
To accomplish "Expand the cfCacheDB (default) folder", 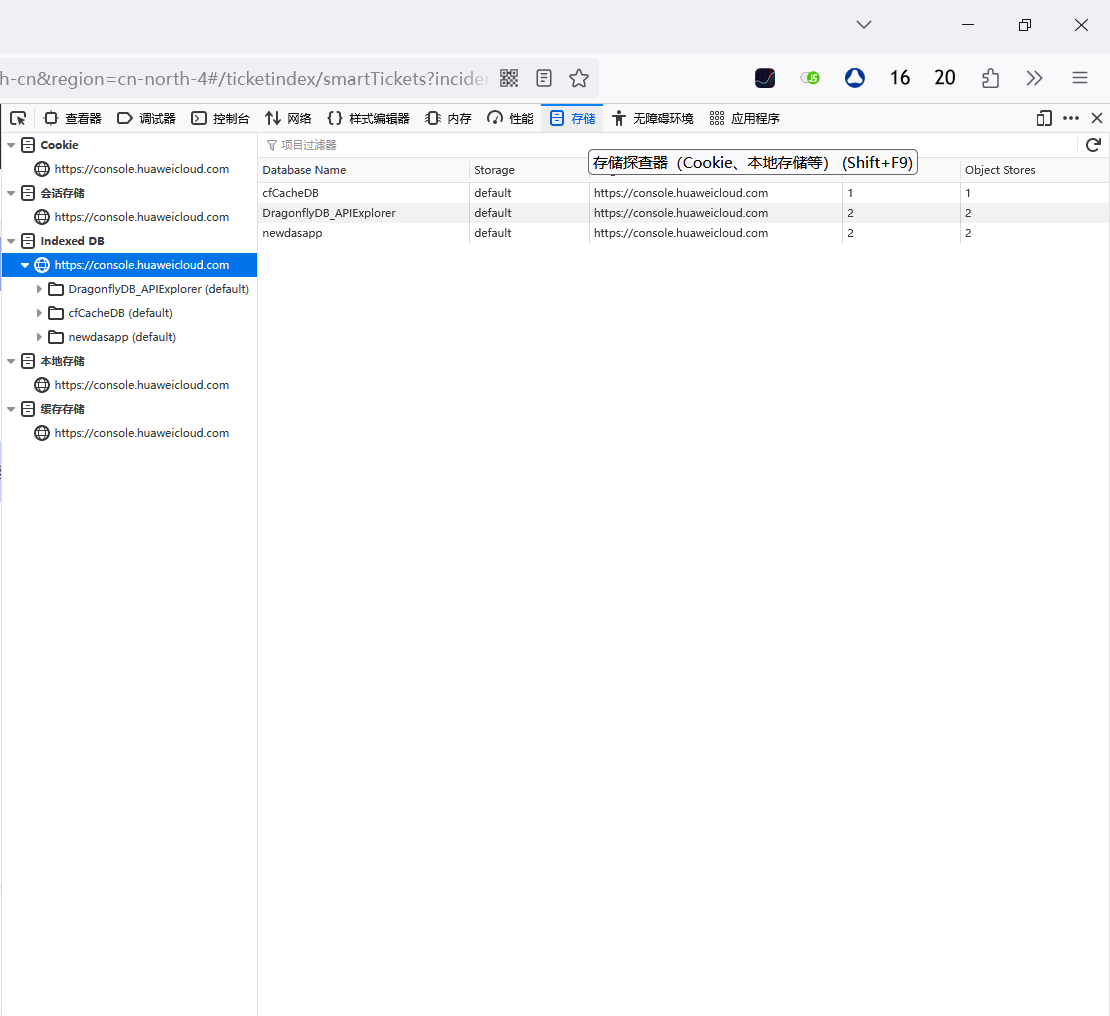I will tap(39, 314).
